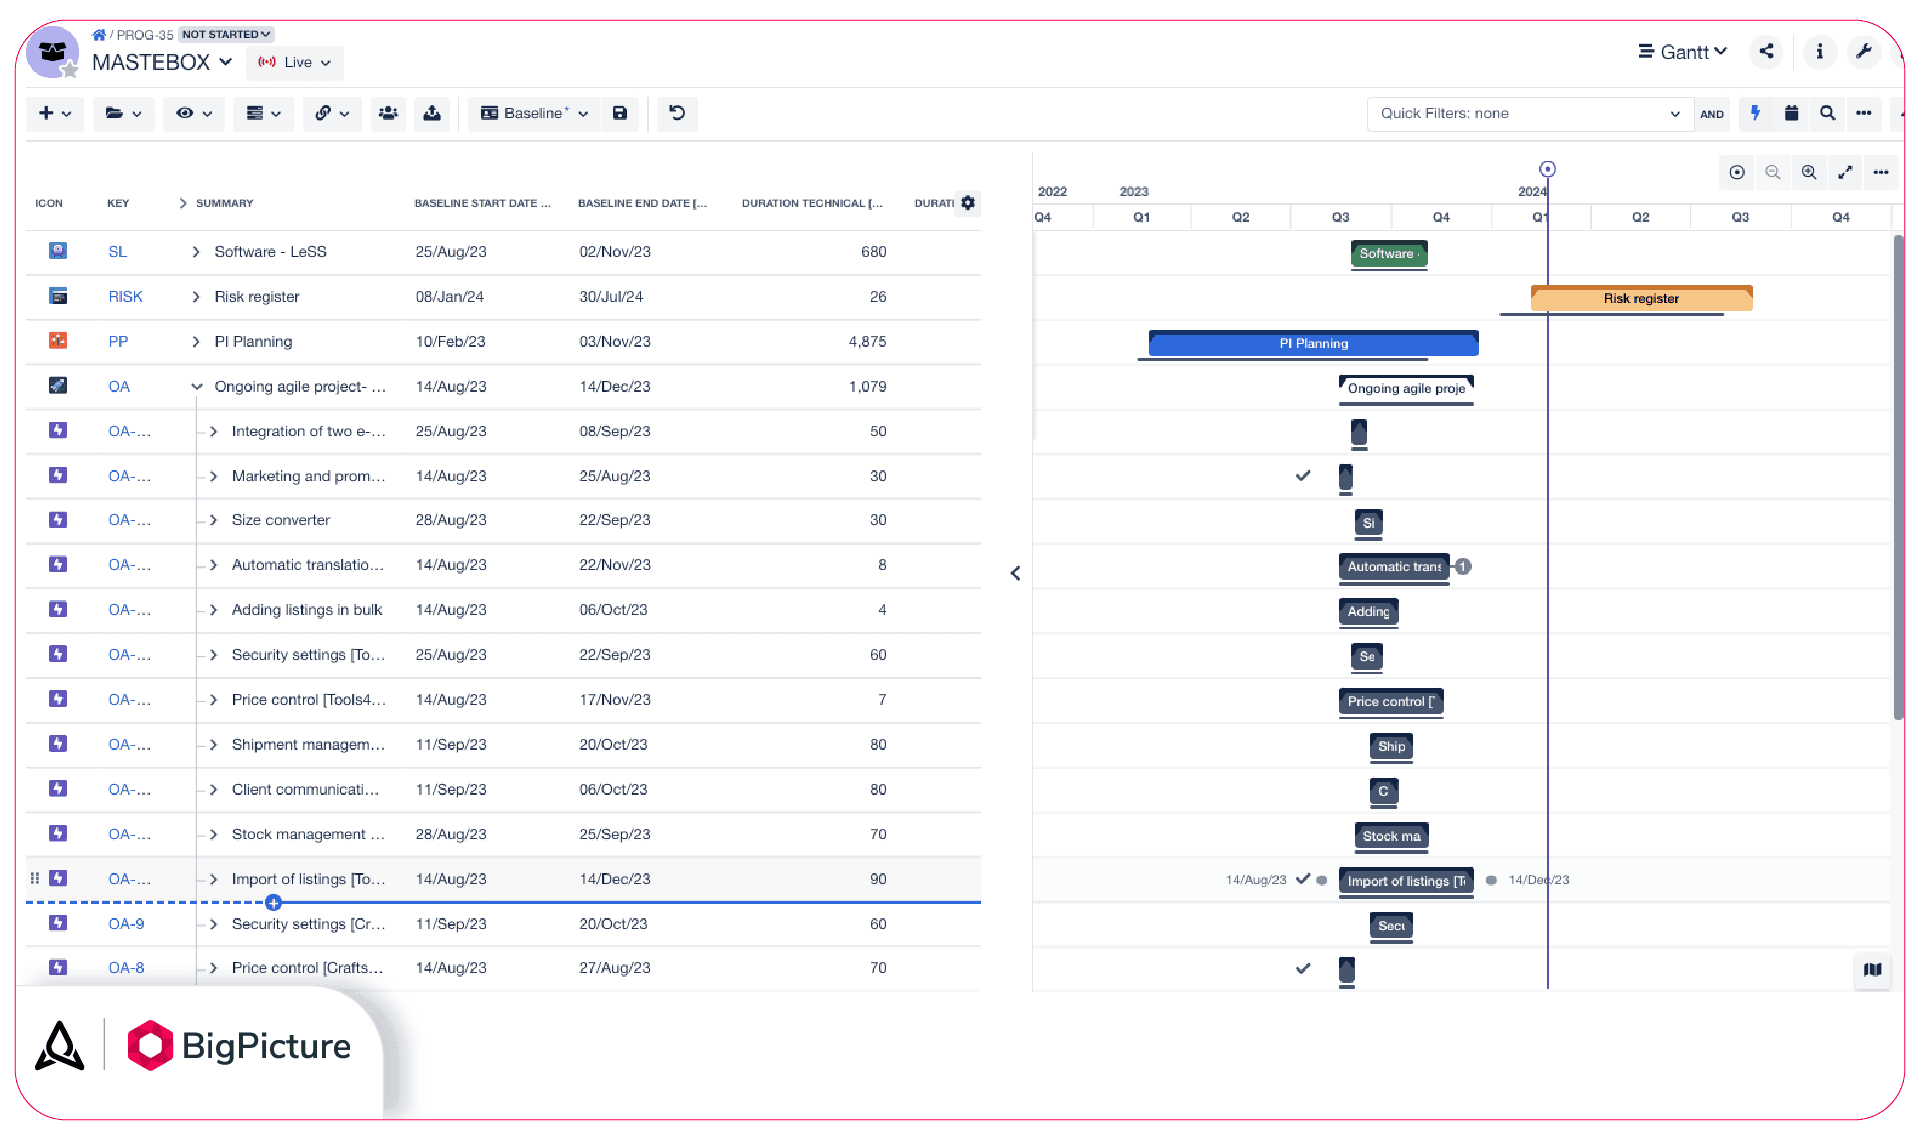Viewport: 1920px width, 1140px height.
Task: Expand the Adding listings in bulk row
Action: click(x=214, y=610)
